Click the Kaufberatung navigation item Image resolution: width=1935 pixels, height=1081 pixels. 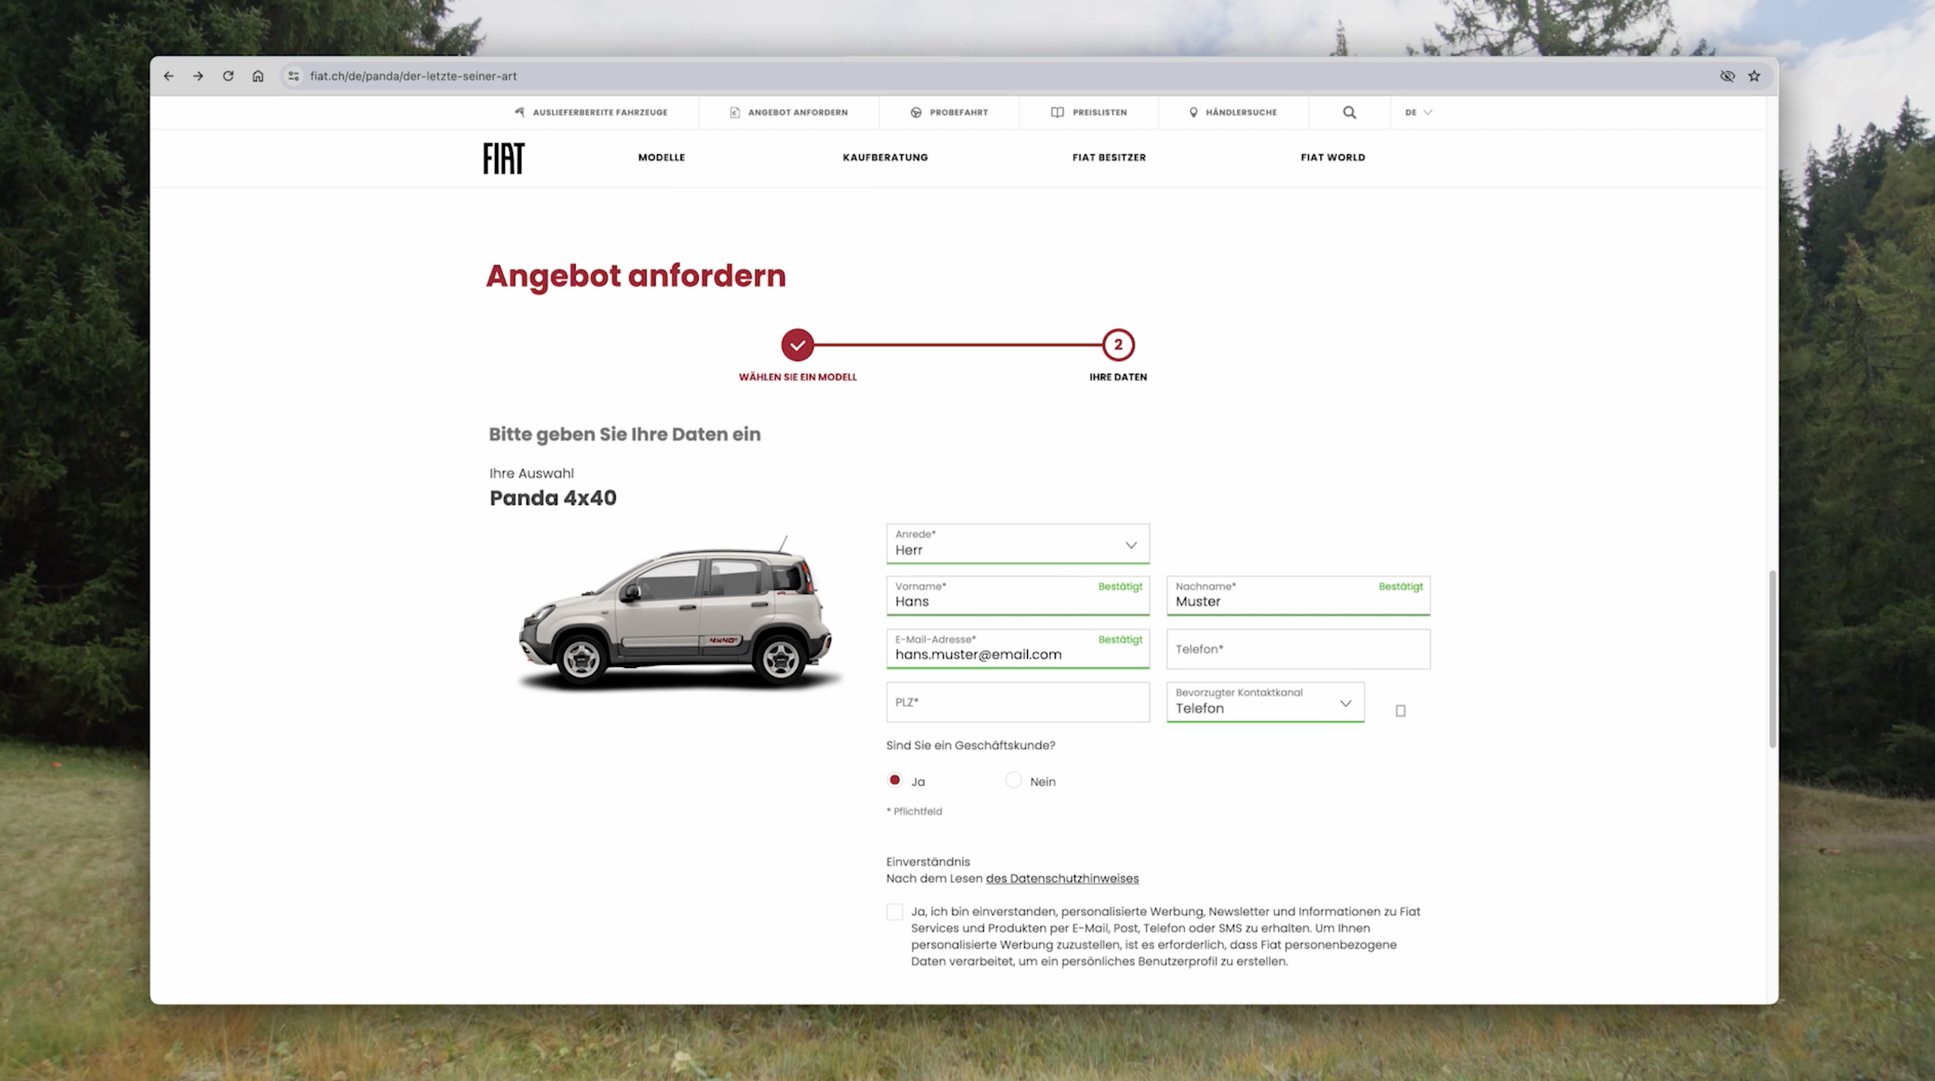pos(885,157)
